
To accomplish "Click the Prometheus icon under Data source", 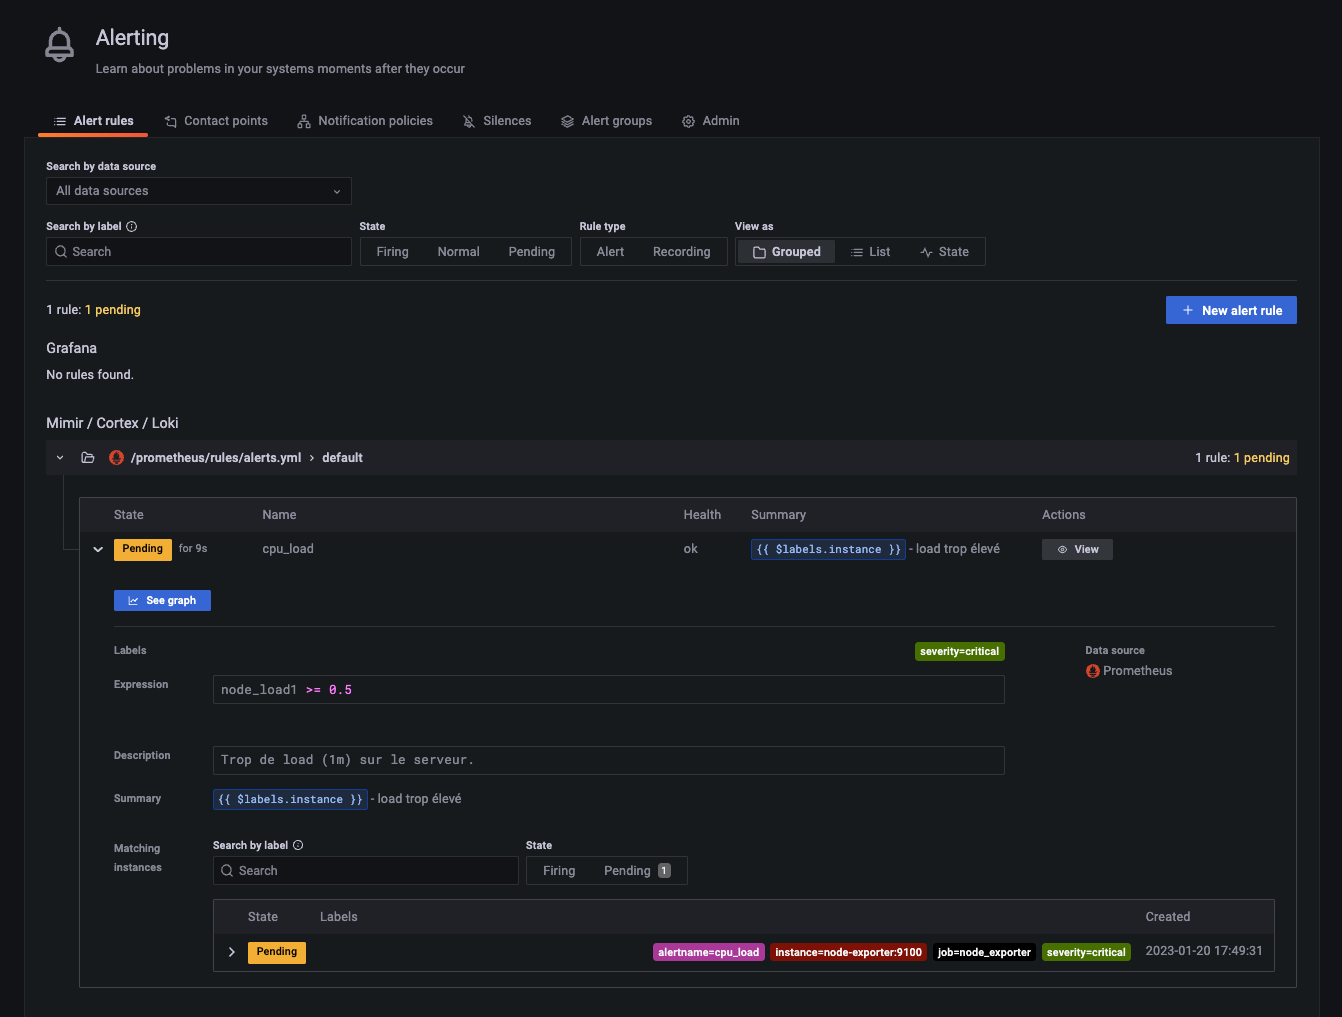I will [x=1093, y=671].
